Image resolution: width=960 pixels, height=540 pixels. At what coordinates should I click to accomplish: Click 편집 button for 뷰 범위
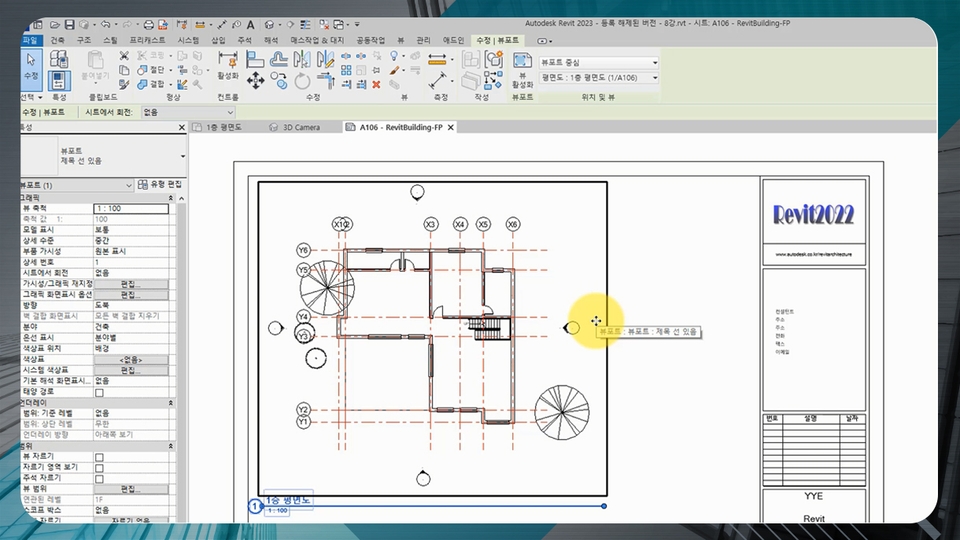(x=131, y=489)
